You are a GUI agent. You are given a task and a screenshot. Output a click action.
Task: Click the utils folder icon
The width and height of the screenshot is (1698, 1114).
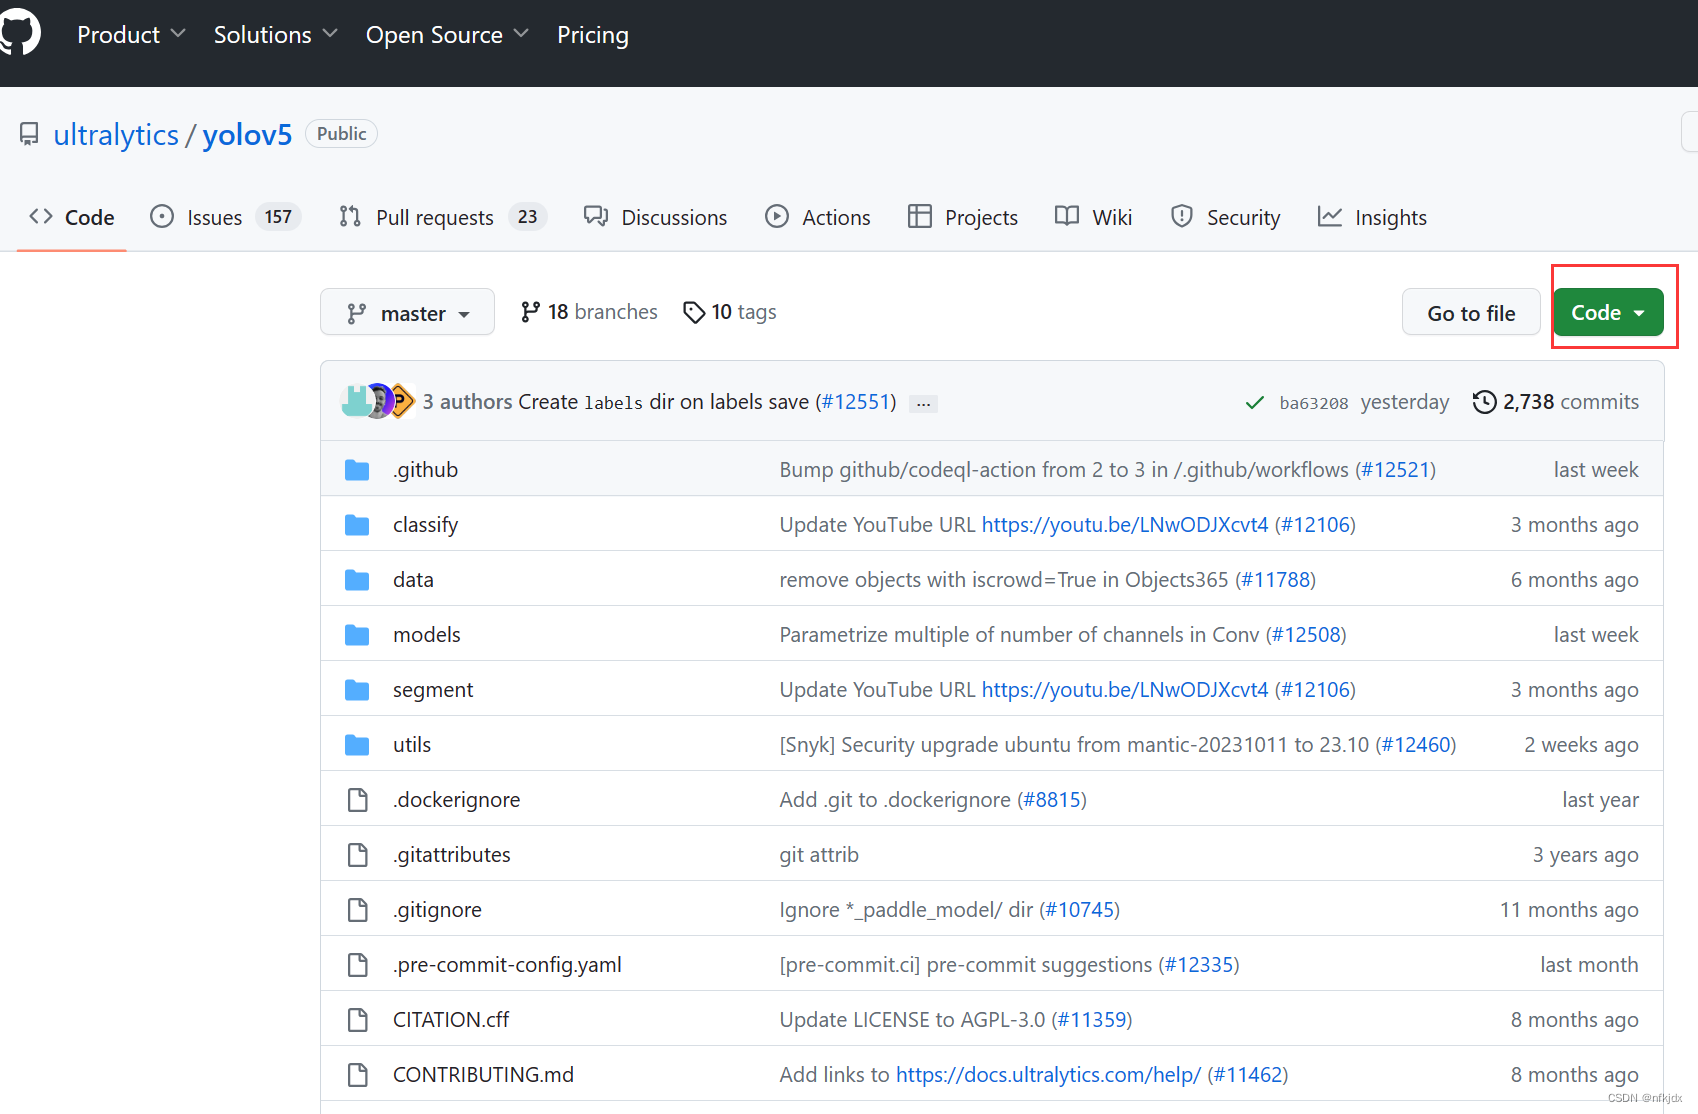pyautogui.click(x=357, y=745)
